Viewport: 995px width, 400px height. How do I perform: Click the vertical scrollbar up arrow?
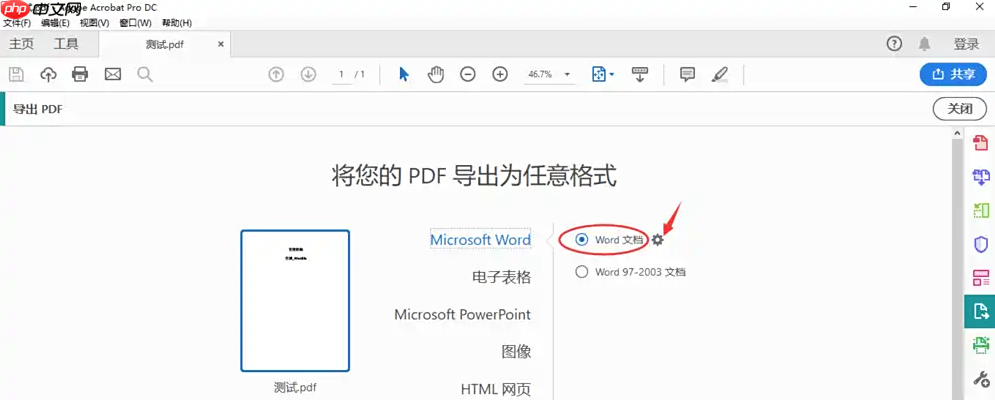[957, 133]
